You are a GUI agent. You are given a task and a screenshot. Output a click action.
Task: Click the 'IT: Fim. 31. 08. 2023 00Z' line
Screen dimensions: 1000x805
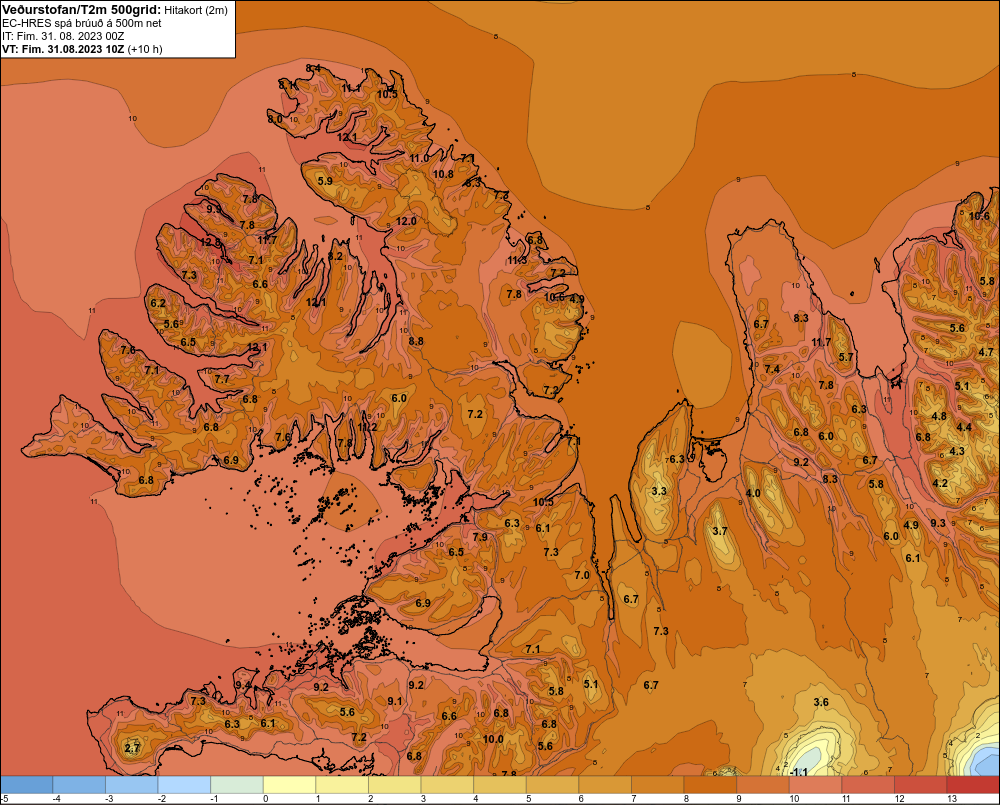[64, 36]
